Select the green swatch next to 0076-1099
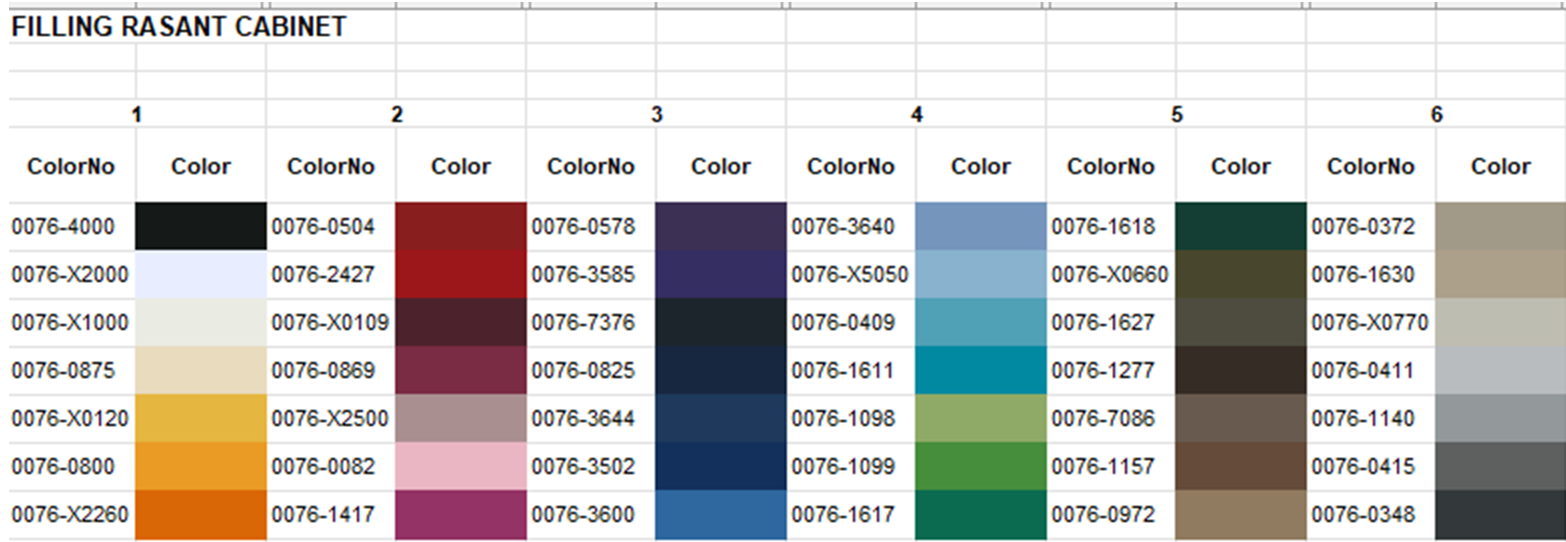 point(980,466)
